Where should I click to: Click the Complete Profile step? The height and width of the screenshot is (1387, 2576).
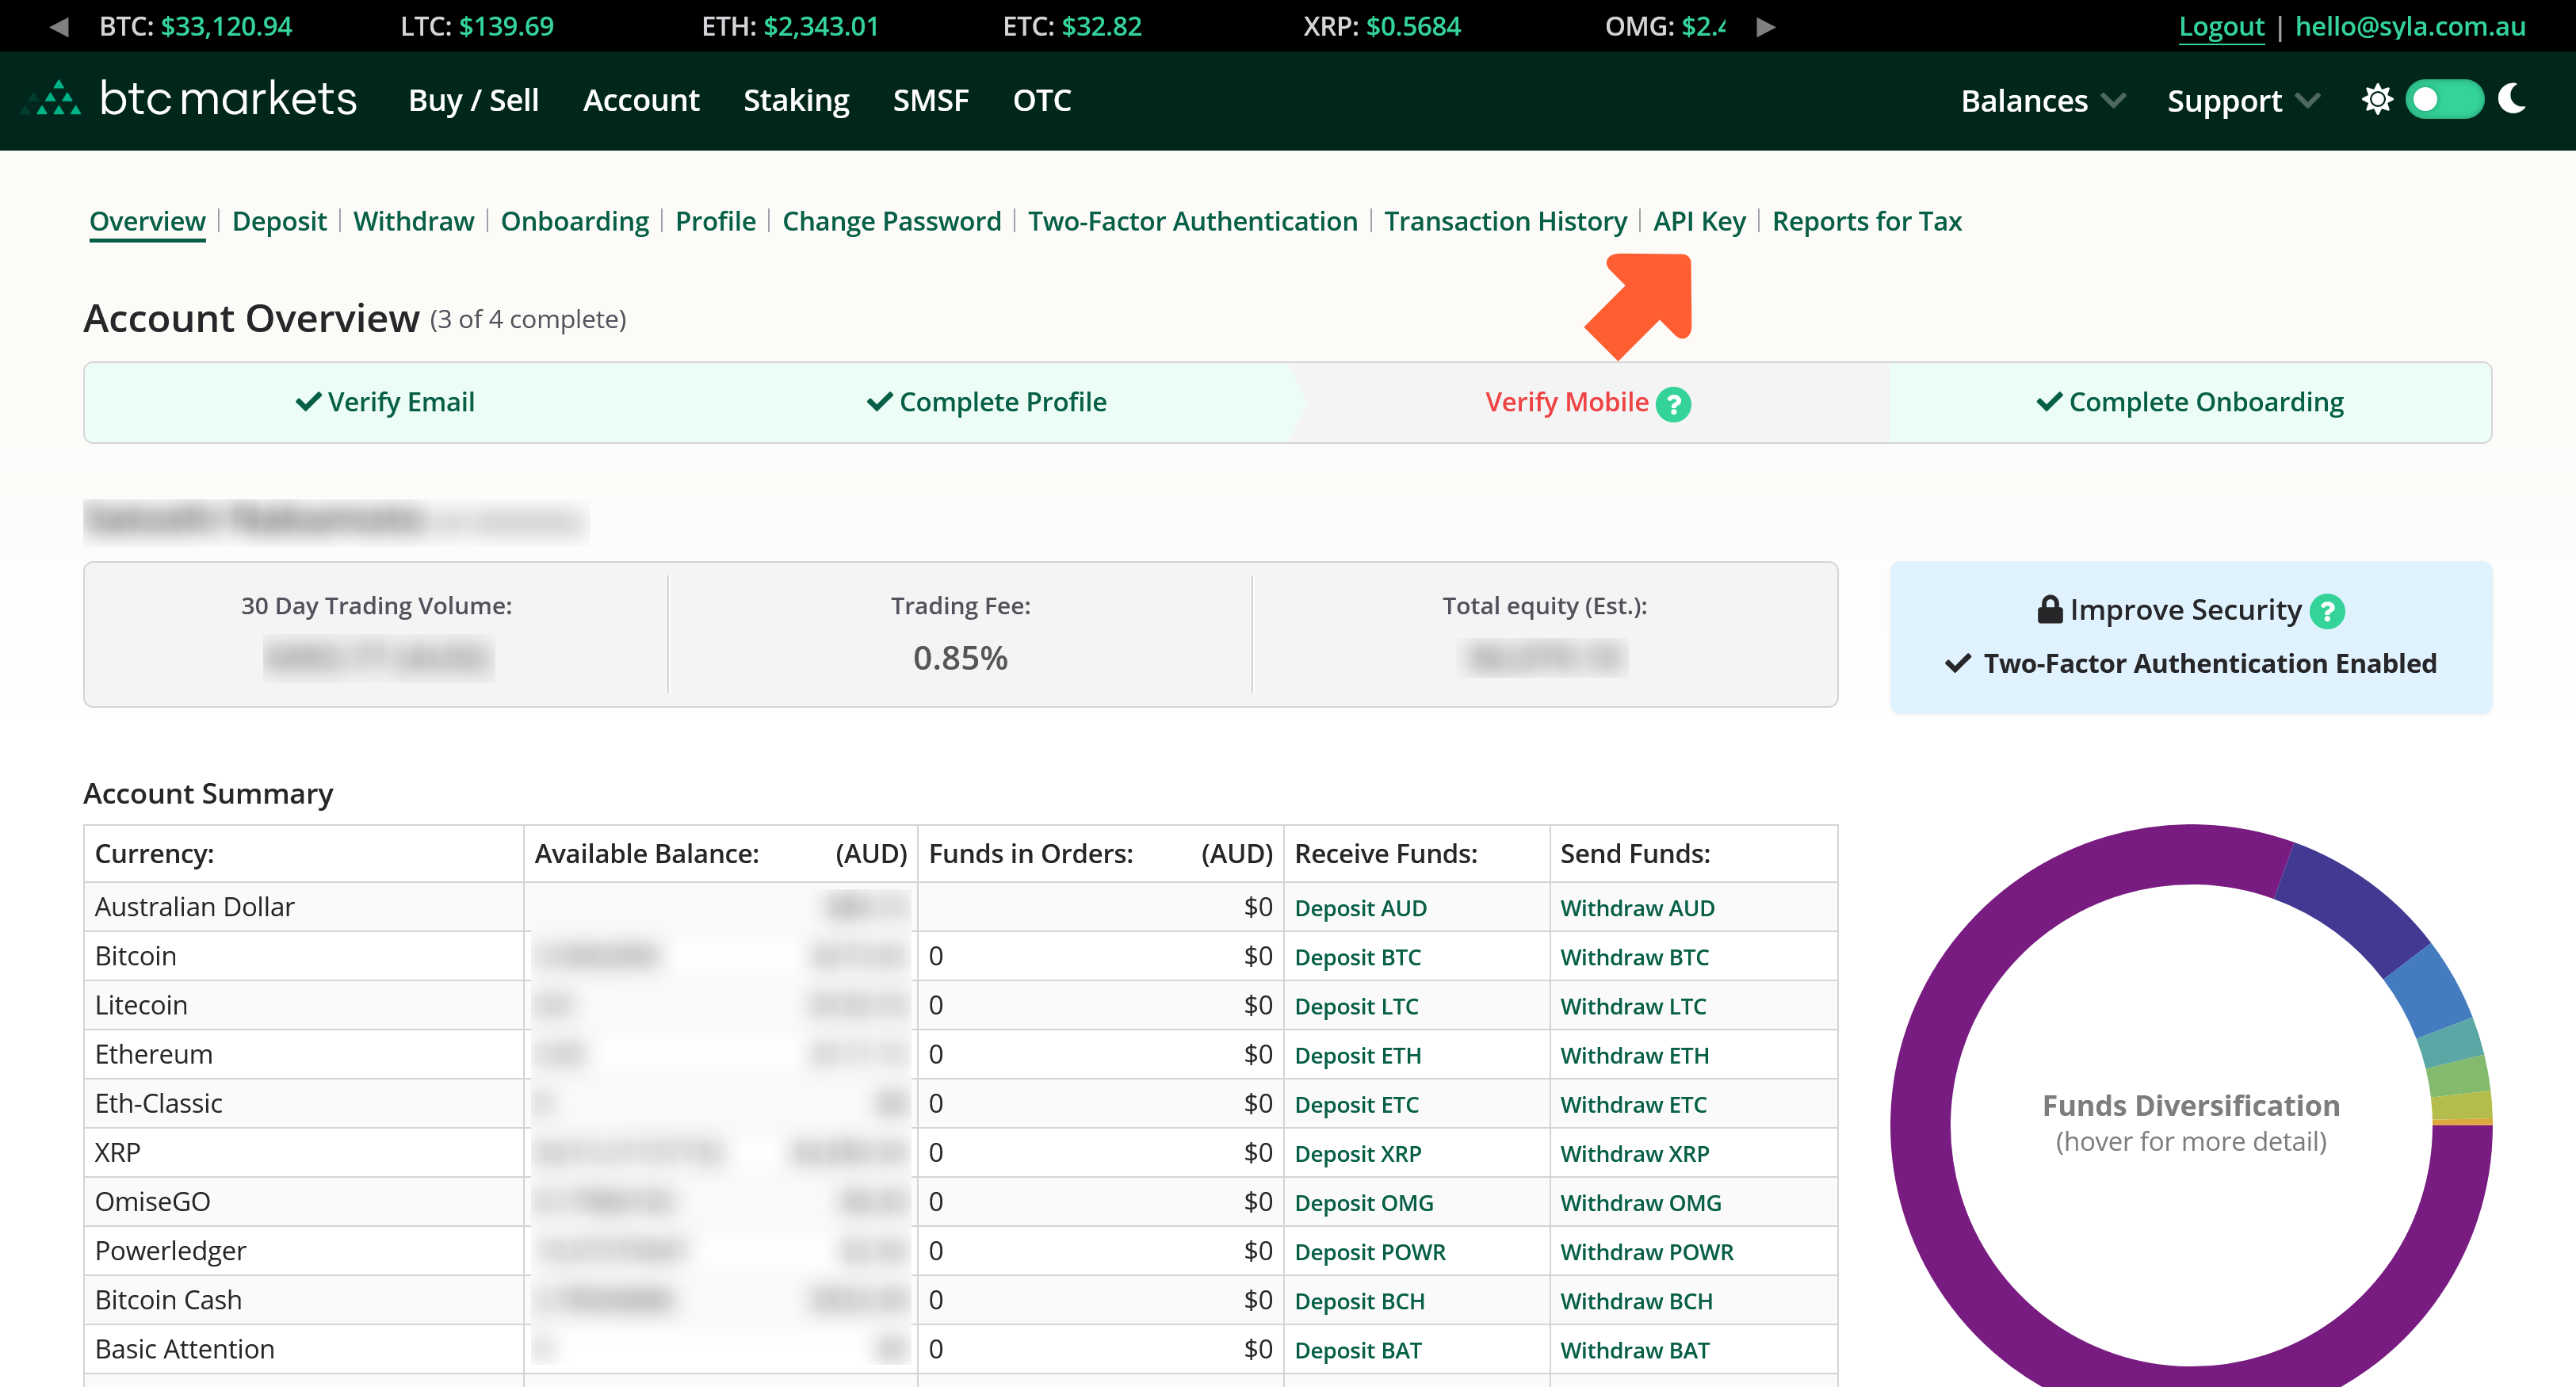click(986, 402)
